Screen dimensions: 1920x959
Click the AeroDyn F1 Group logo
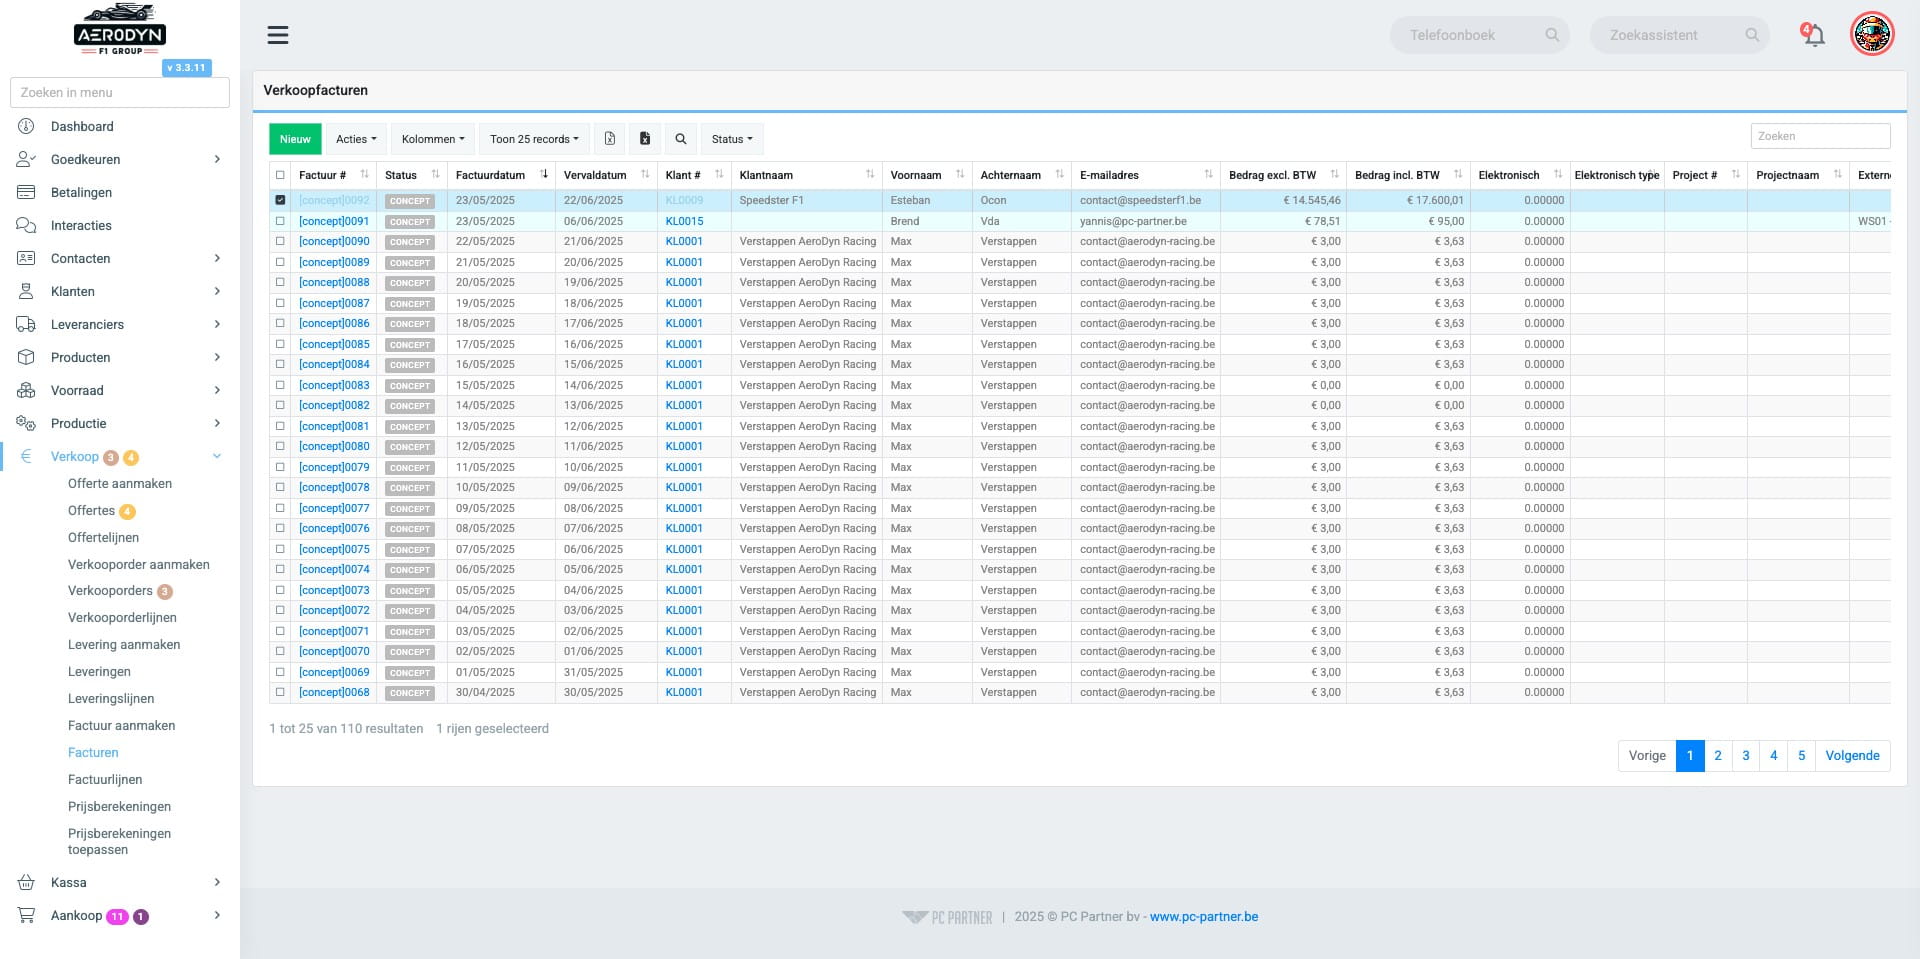click(120, 30)
